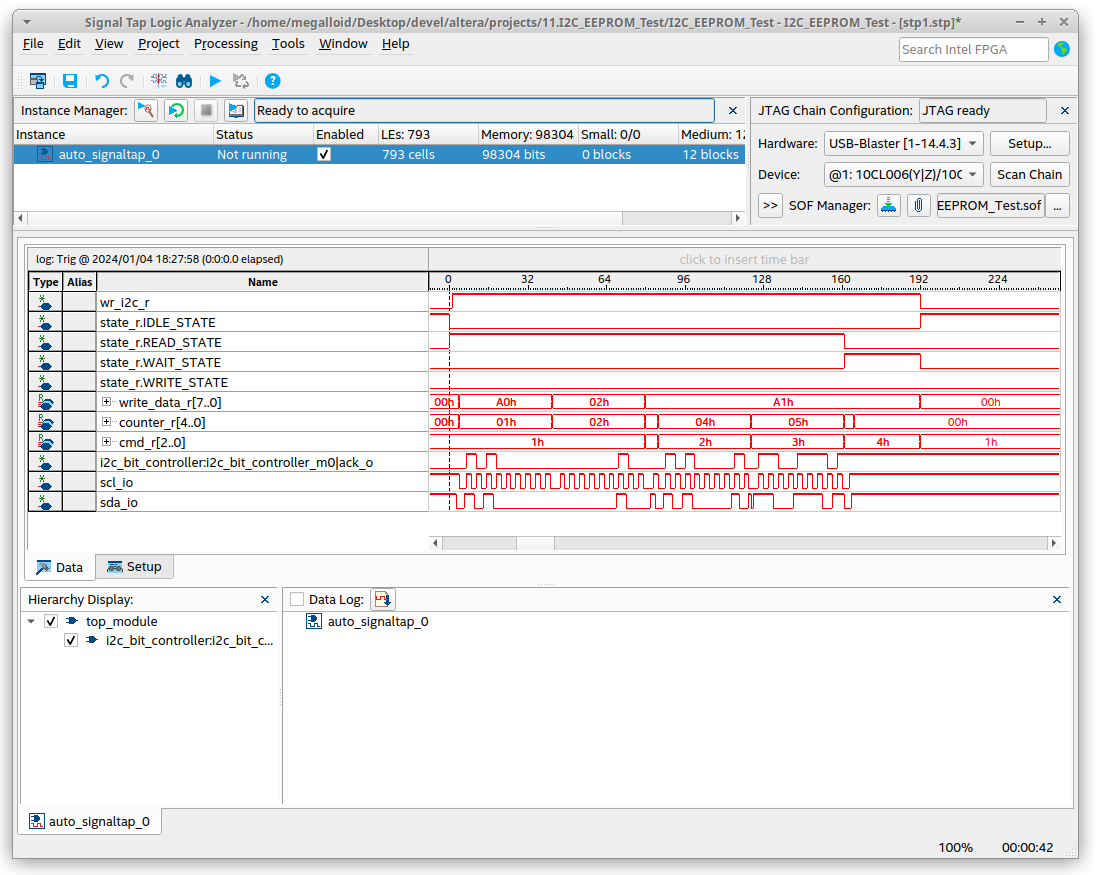Click the Run Analysis icon in Instance Manager

click(x=146, y=110)
